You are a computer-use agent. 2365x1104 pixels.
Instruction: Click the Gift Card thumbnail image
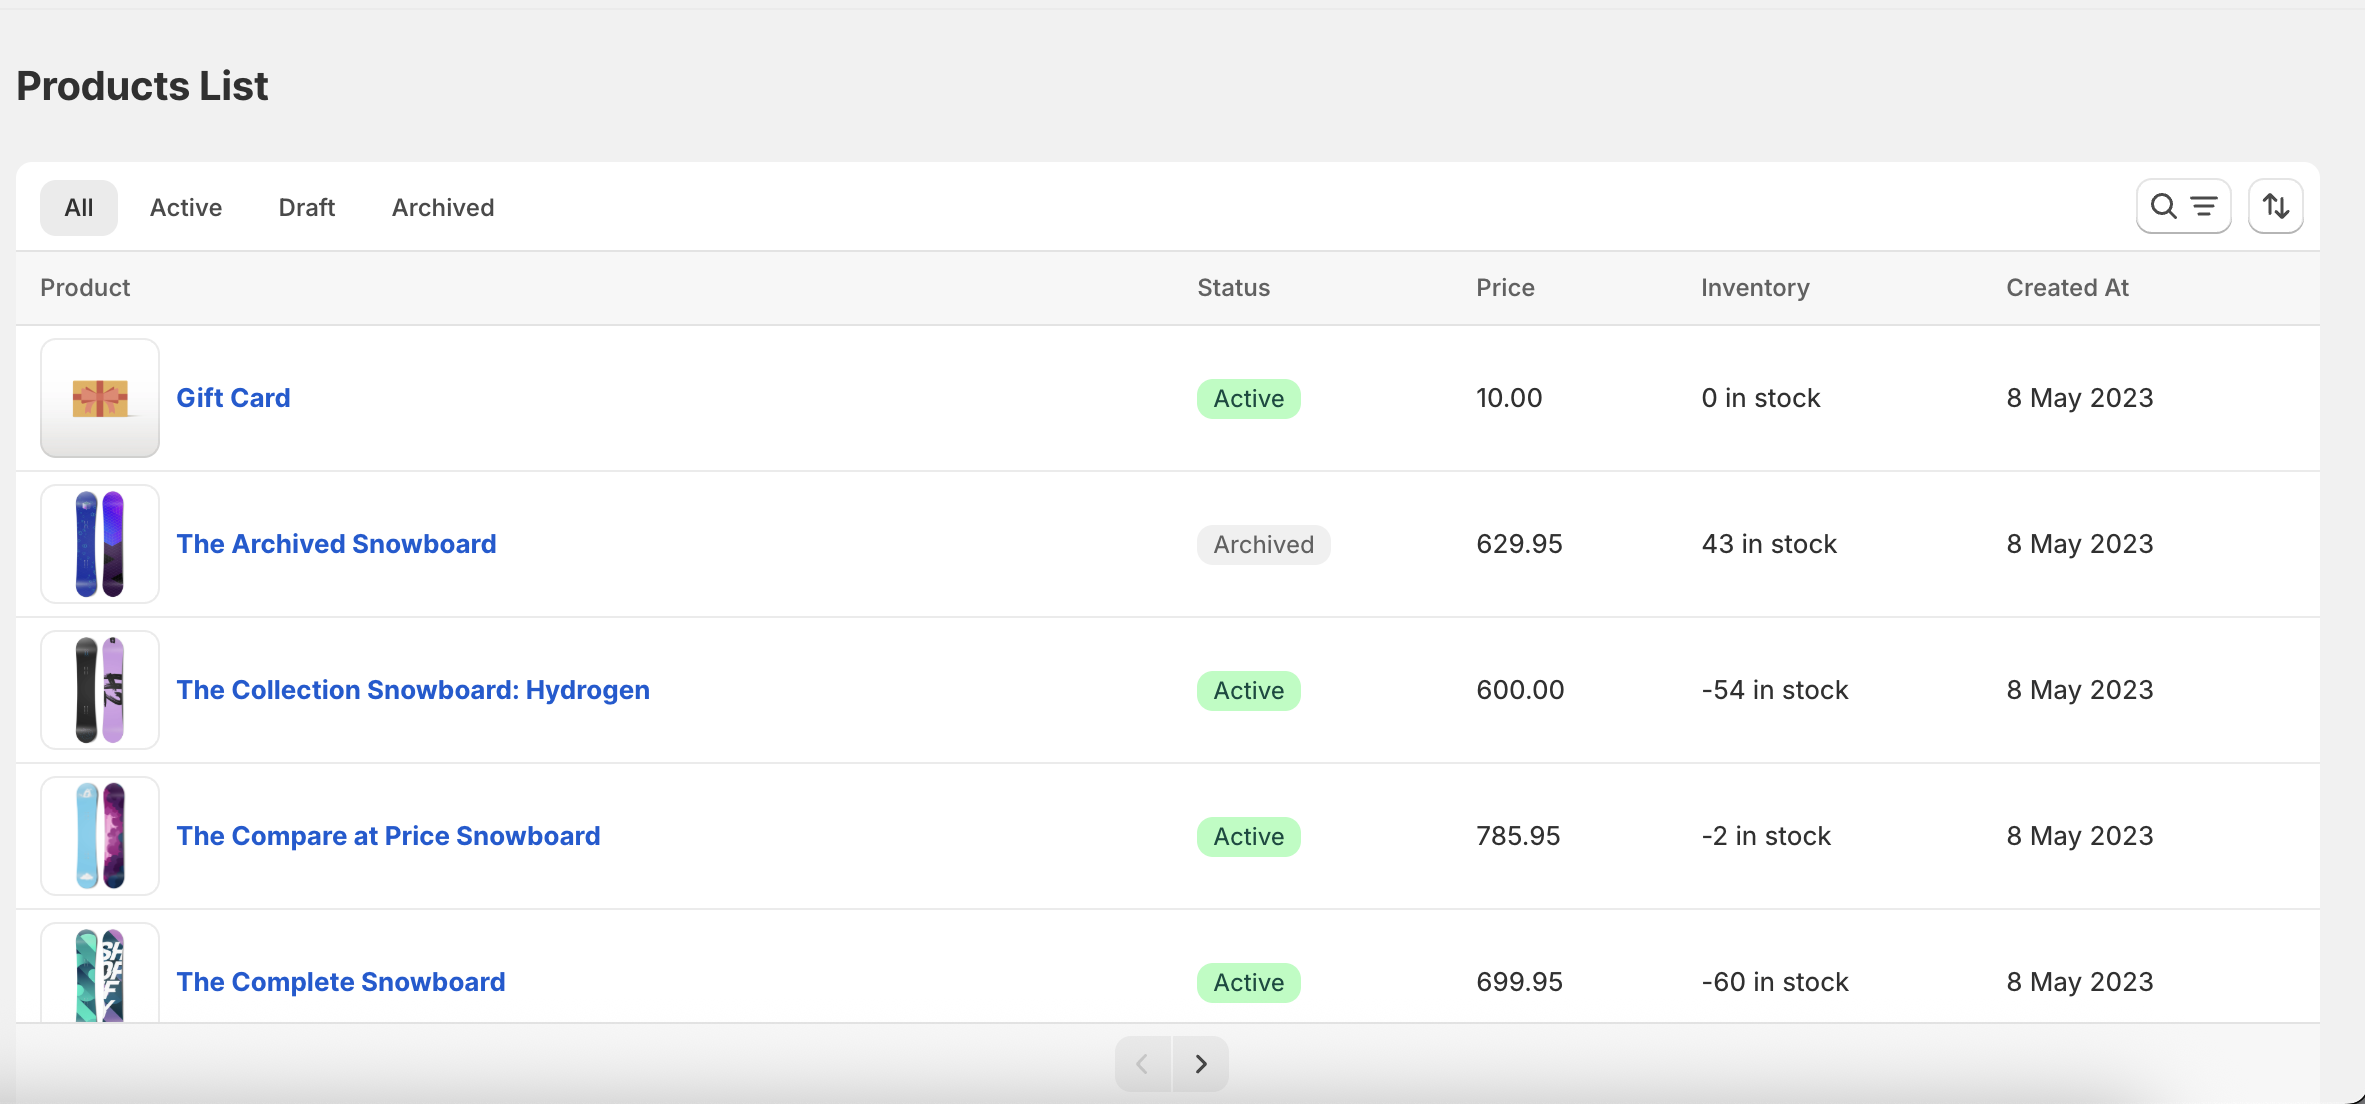click(100, 398)
